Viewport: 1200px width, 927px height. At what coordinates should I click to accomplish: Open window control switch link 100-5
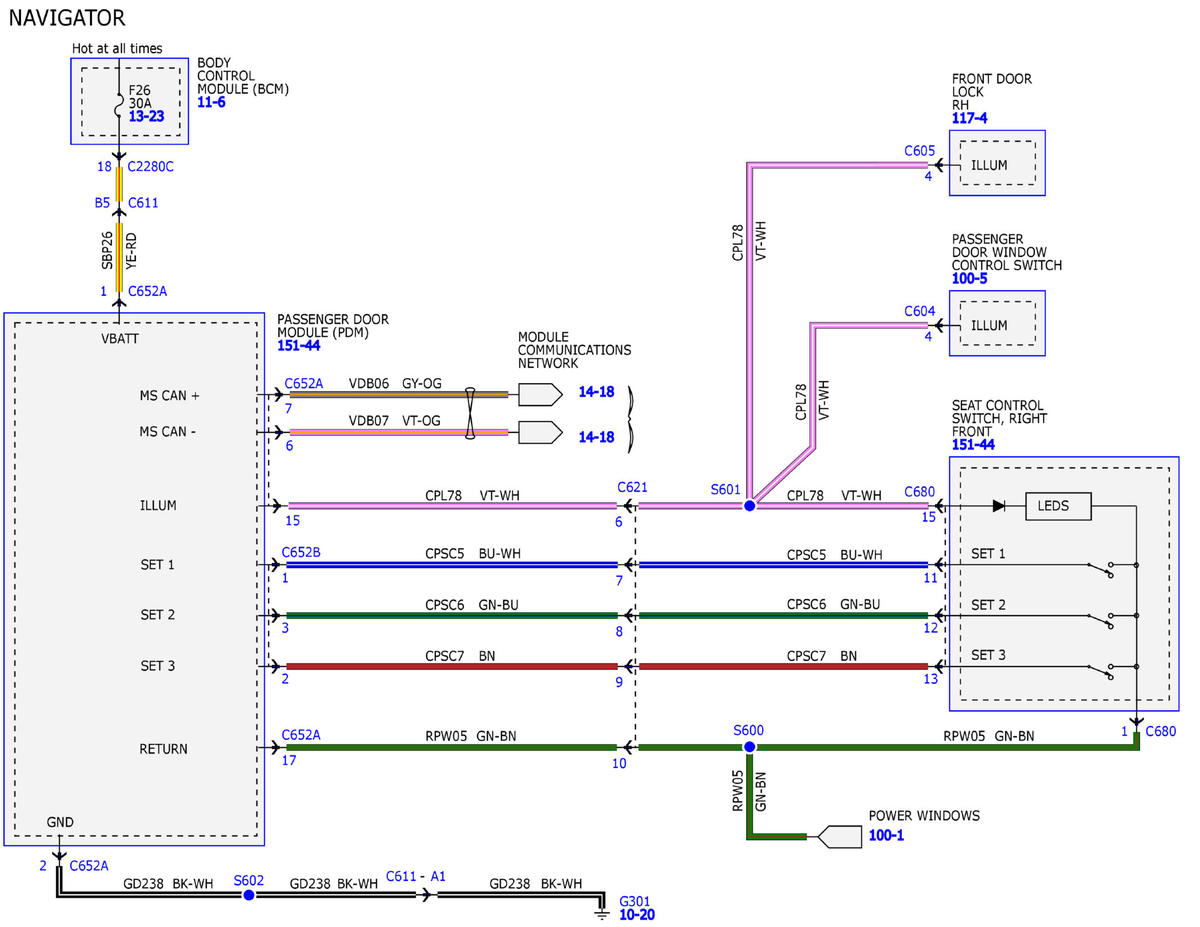coord(969,278)
